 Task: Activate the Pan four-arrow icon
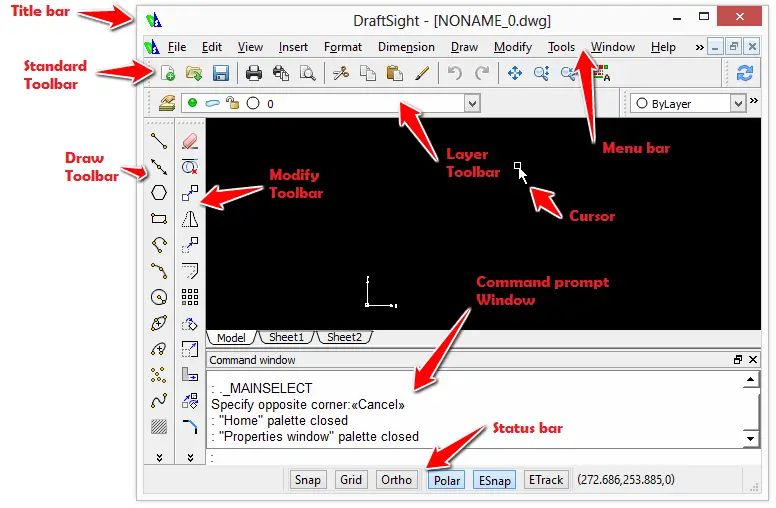pos(515,73)
